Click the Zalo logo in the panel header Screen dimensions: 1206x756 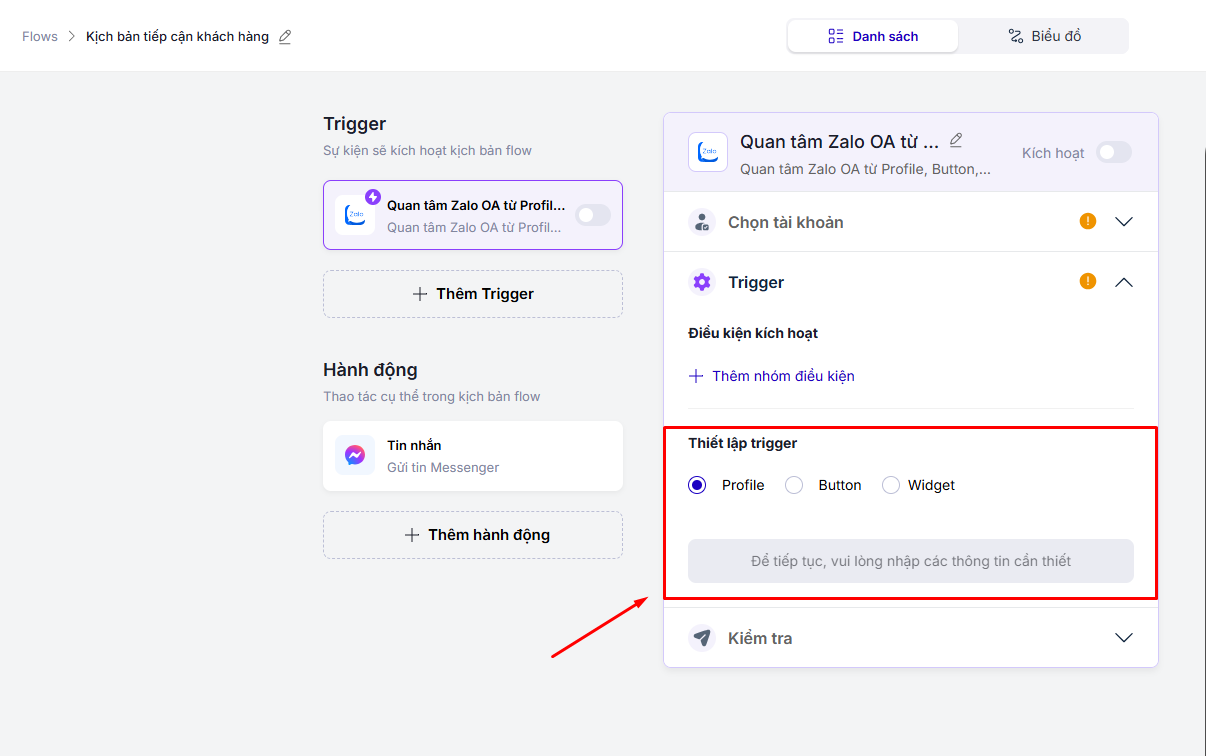tap(708, 152)
